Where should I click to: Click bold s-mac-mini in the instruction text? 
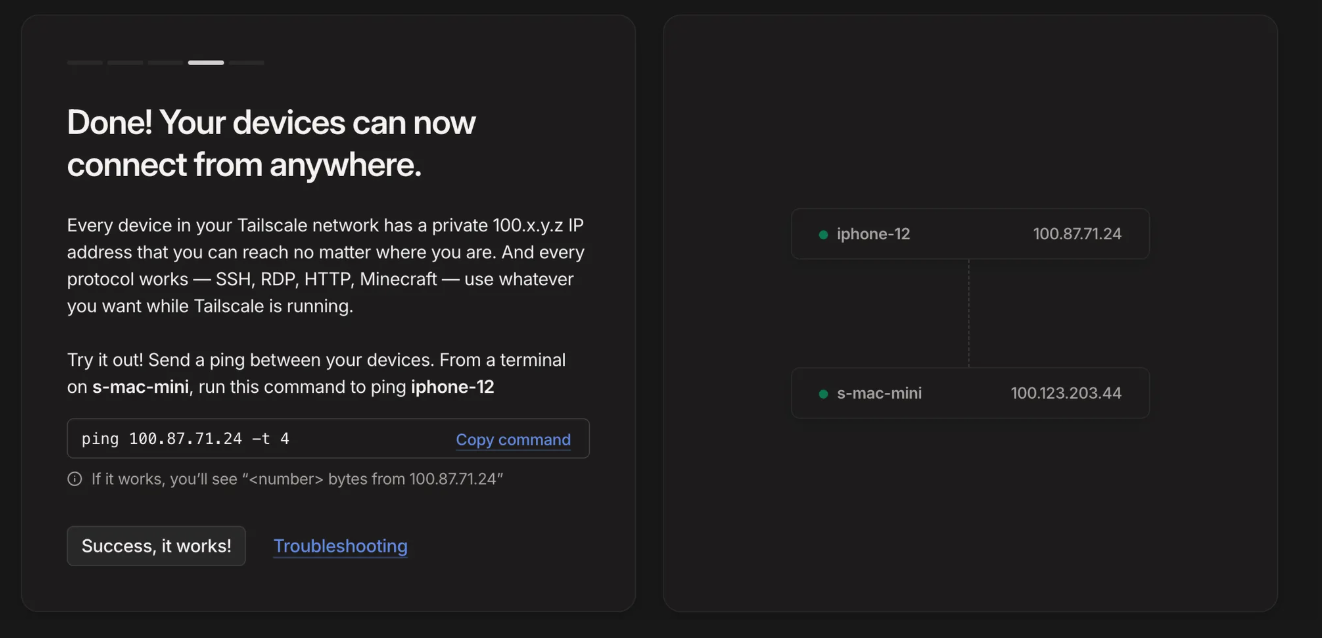141,387
